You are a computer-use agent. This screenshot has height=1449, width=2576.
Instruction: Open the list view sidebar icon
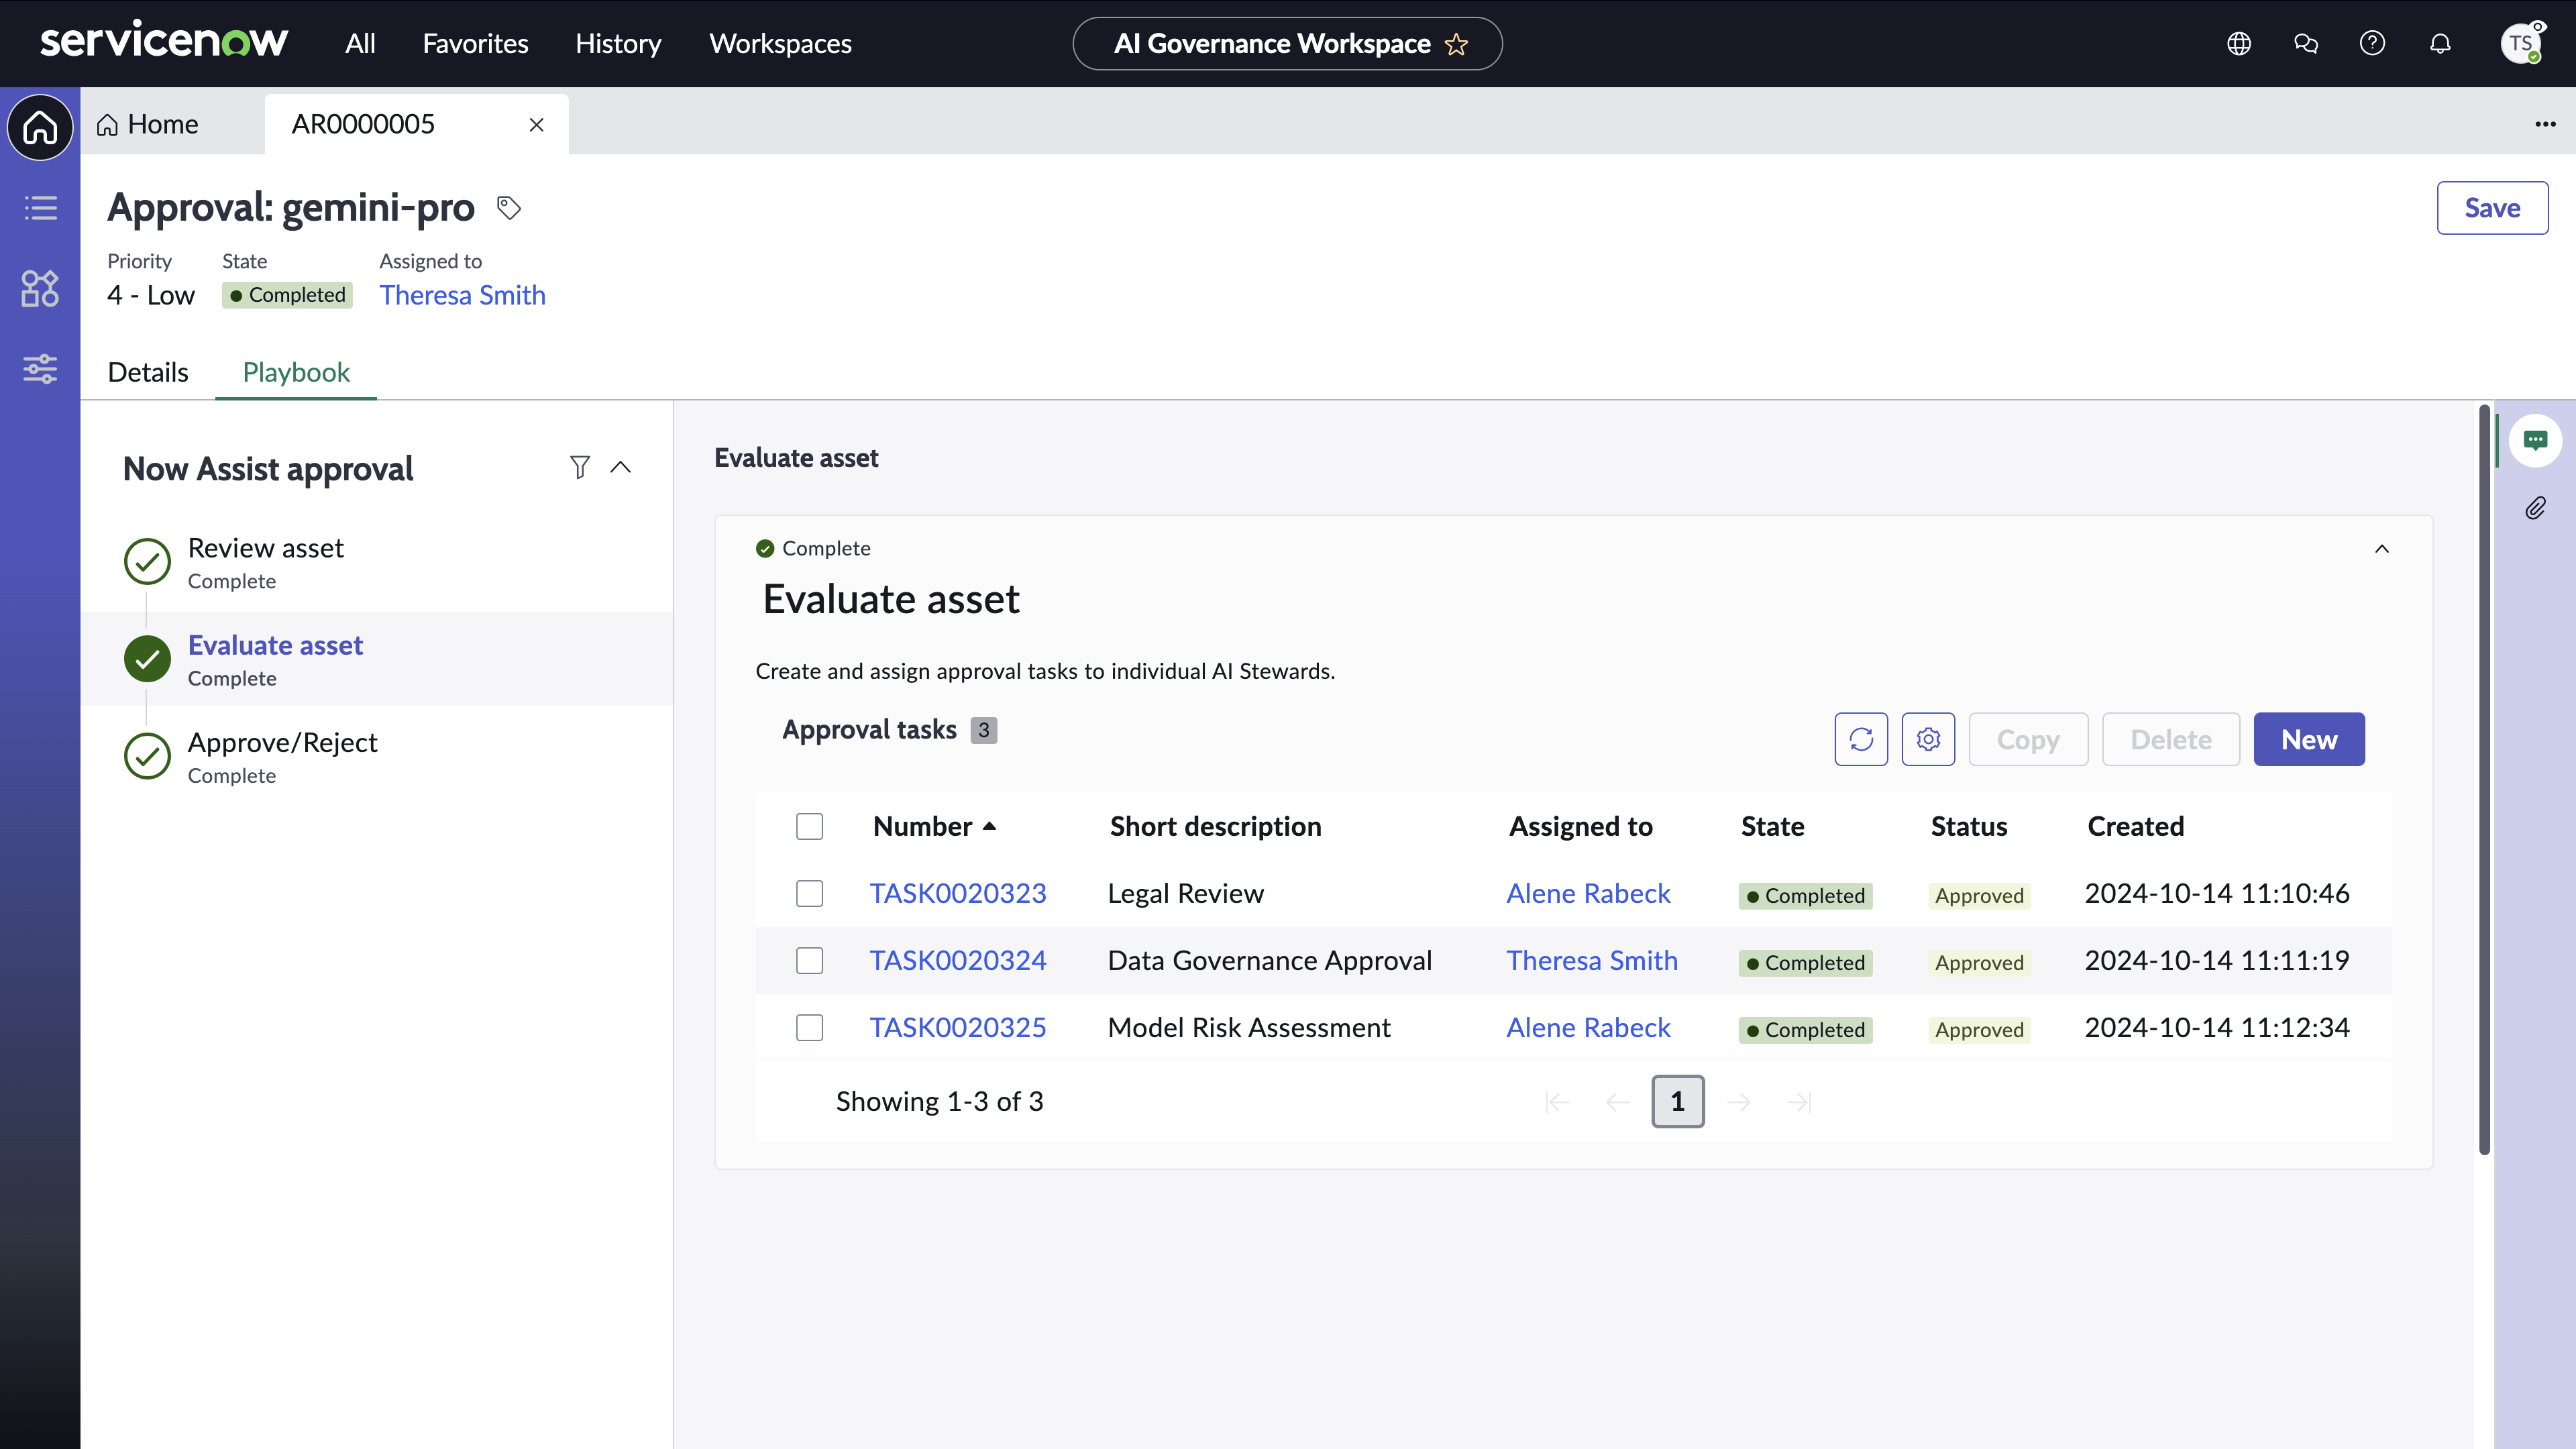coord(40,208)
